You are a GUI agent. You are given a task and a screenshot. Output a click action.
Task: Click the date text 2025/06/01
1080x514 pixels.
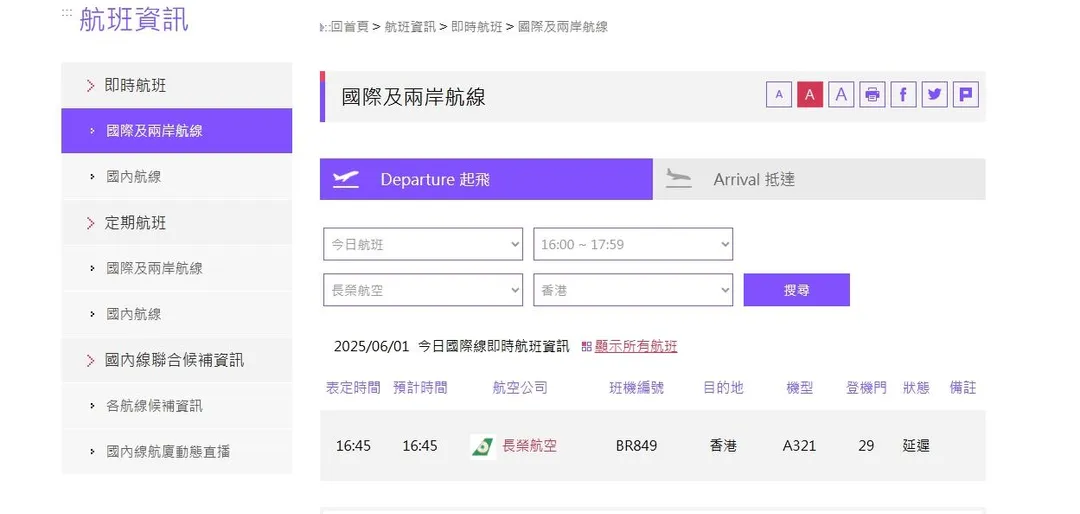tap(371, 347)
